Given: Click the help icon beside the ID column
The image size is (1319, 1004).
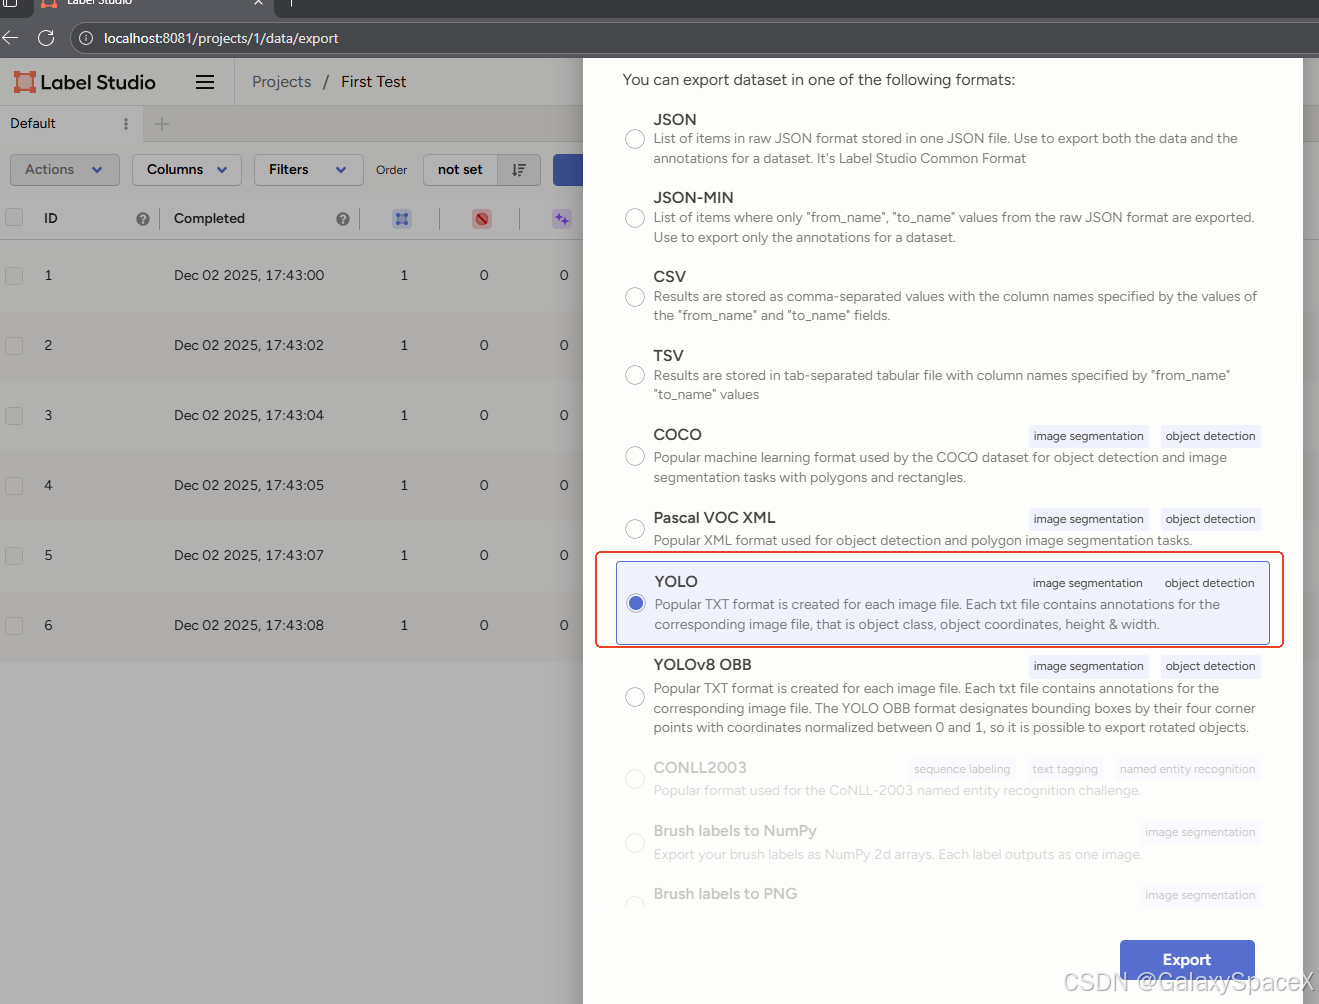Looking at the screenshot, I should 143,219.
